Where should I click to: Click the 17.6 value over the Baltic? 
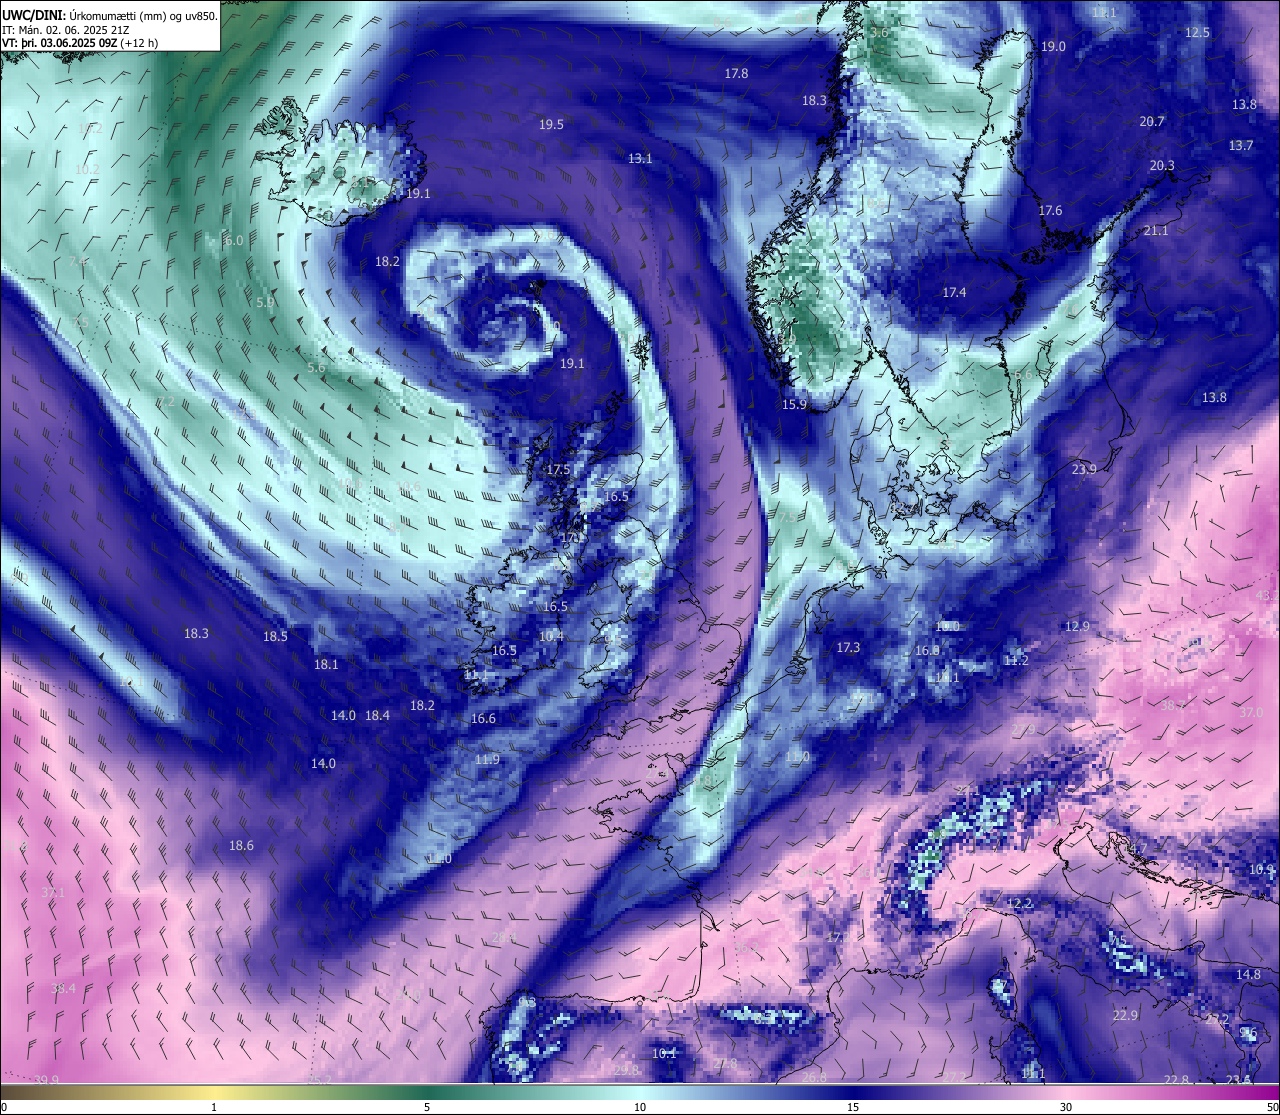(x=1050, y=211)
